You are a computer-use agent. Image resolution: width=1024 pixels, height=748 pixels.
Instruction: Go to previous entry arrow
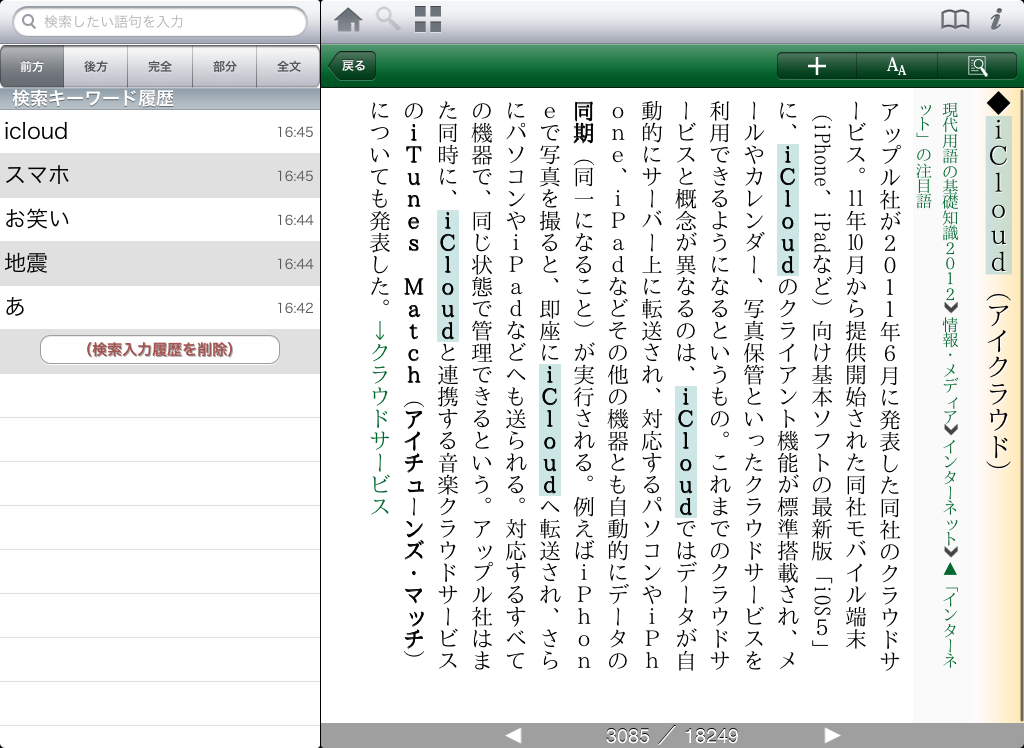point(513,736)
